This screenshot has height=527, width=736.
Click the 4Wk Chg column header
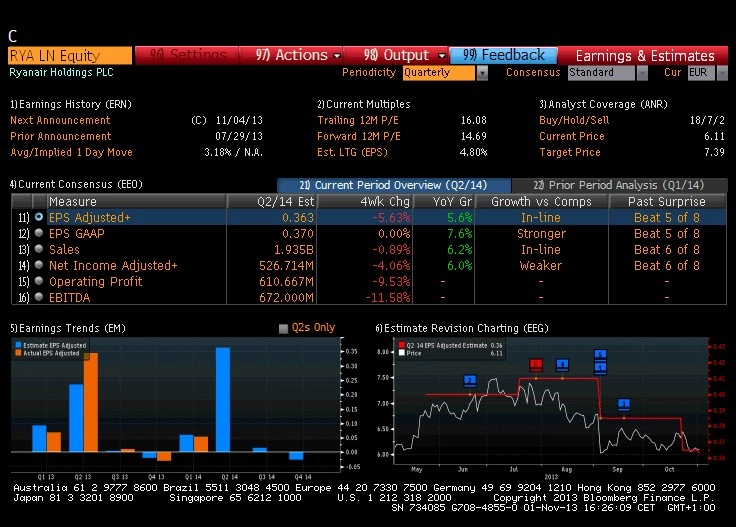365,201
